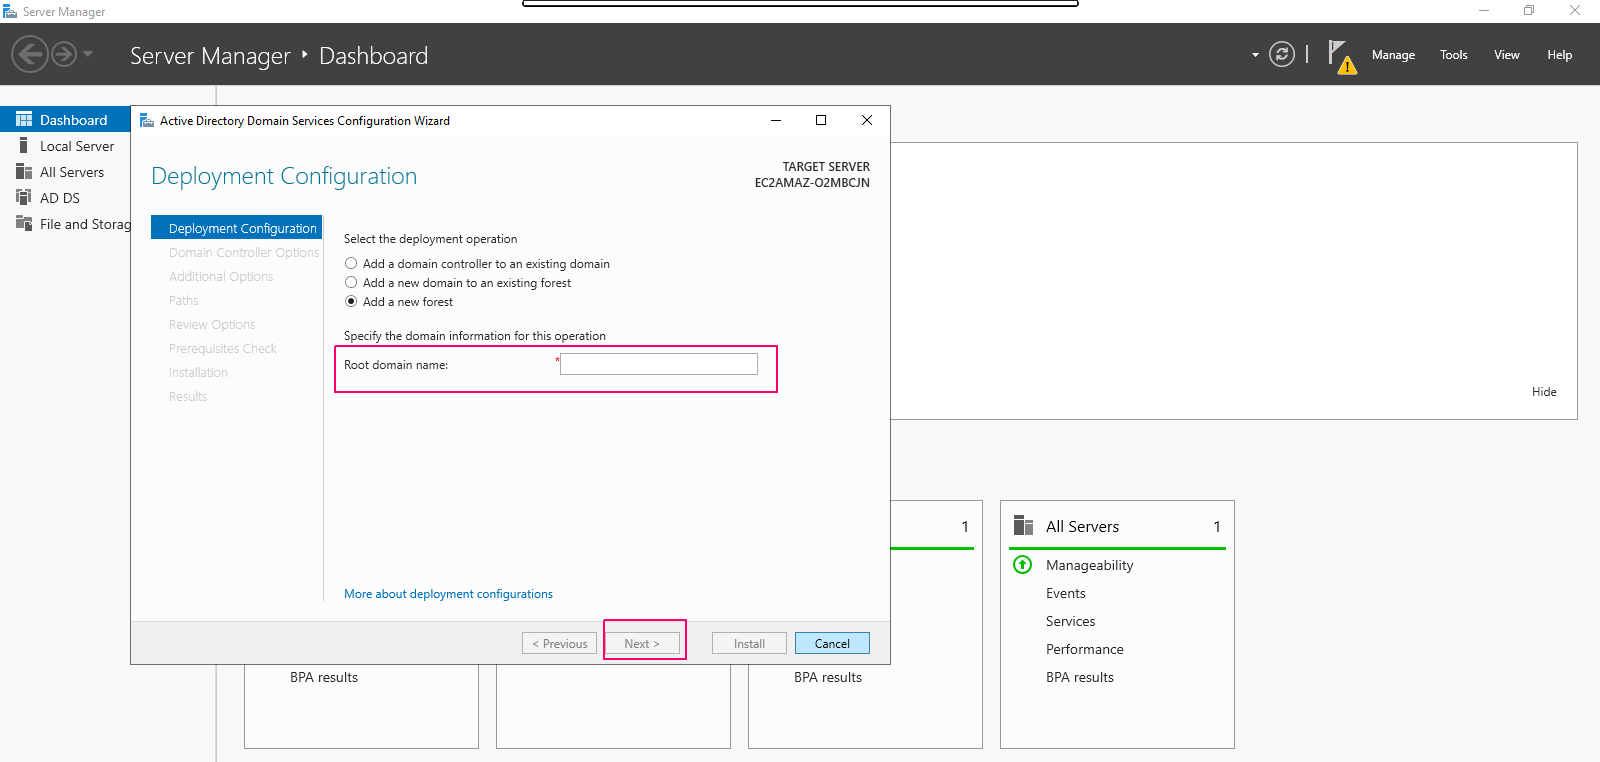
Task: Select Domain Controller Options wizard step
Action: (244, 253)
